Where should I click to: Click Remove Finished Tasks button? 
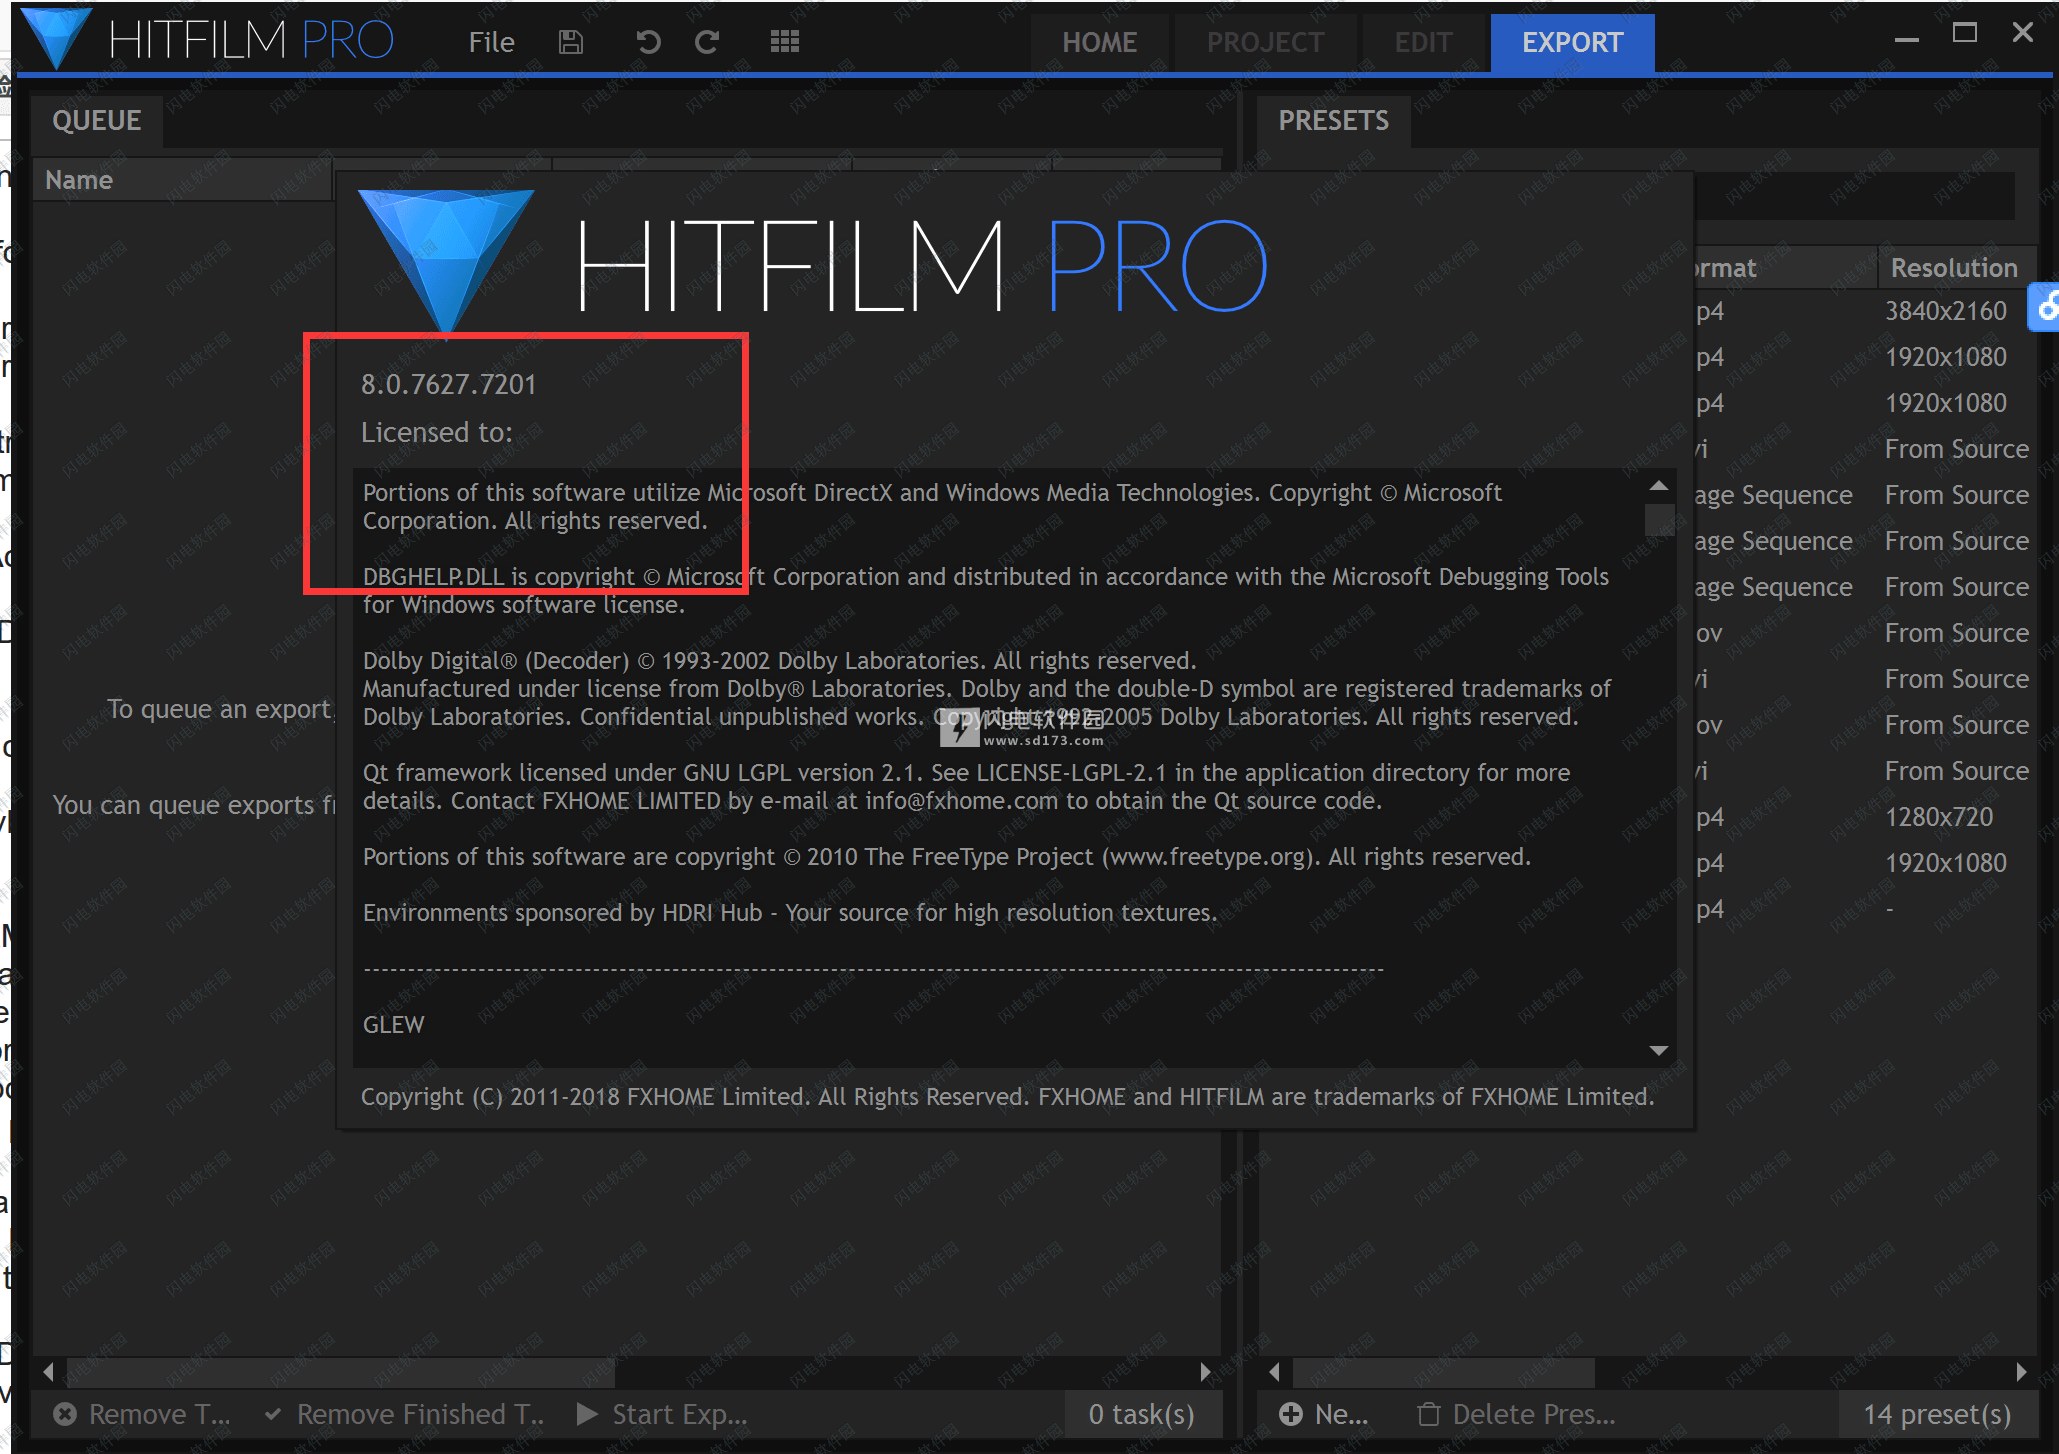pyautogui.click(x=405, y=1414)
